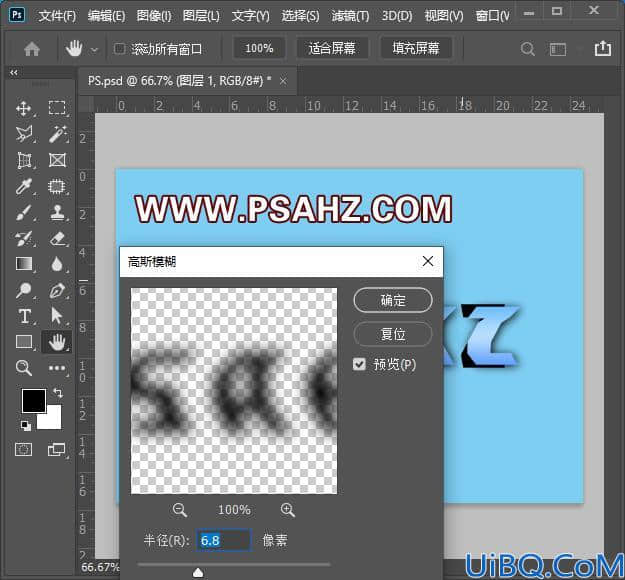Open the 文字(Y) menu
The height and width of the screenshot is (580, 625).
[251, 16]
